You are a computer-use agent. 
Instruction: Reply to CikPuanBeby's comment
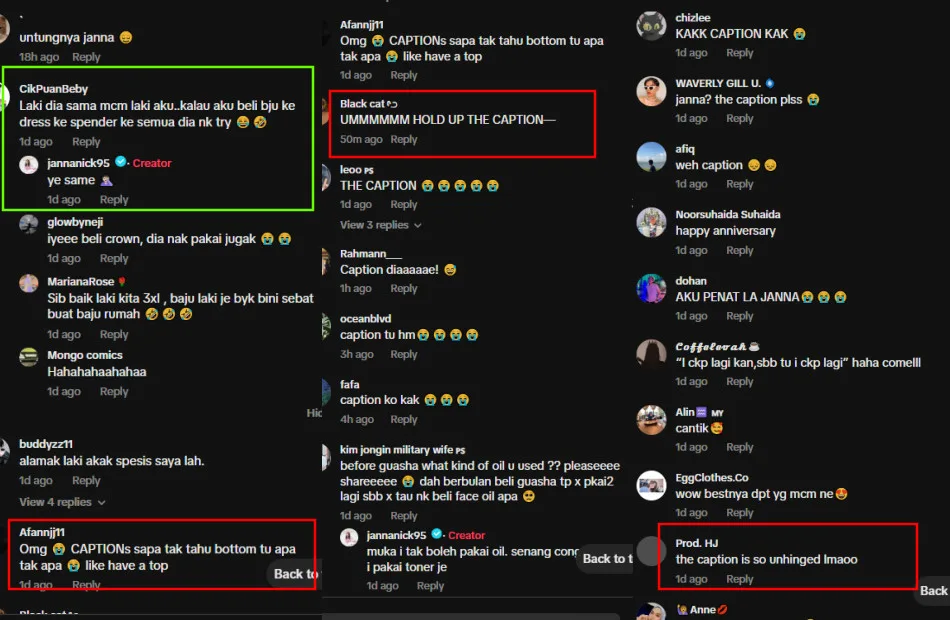click(86, 141)
